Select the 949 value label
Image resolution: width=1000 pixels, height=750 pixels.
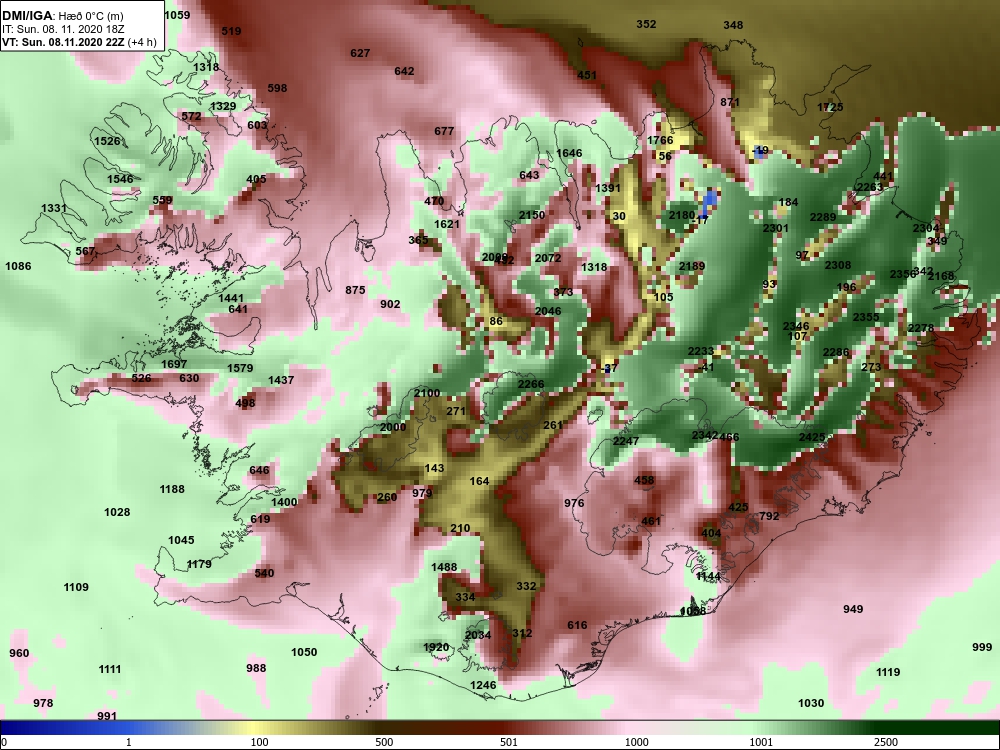pyautogui.click(x=853, y=609)
